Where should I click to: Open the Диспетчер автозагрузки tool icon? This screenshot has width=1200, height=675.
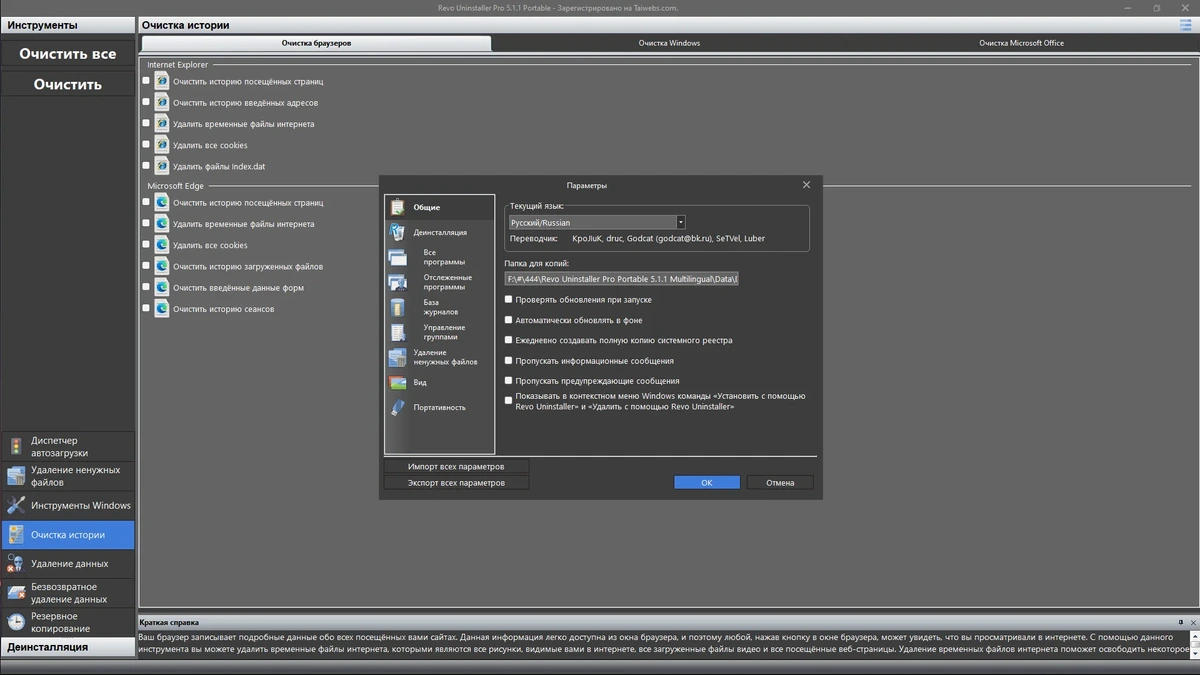pos(16,446)
